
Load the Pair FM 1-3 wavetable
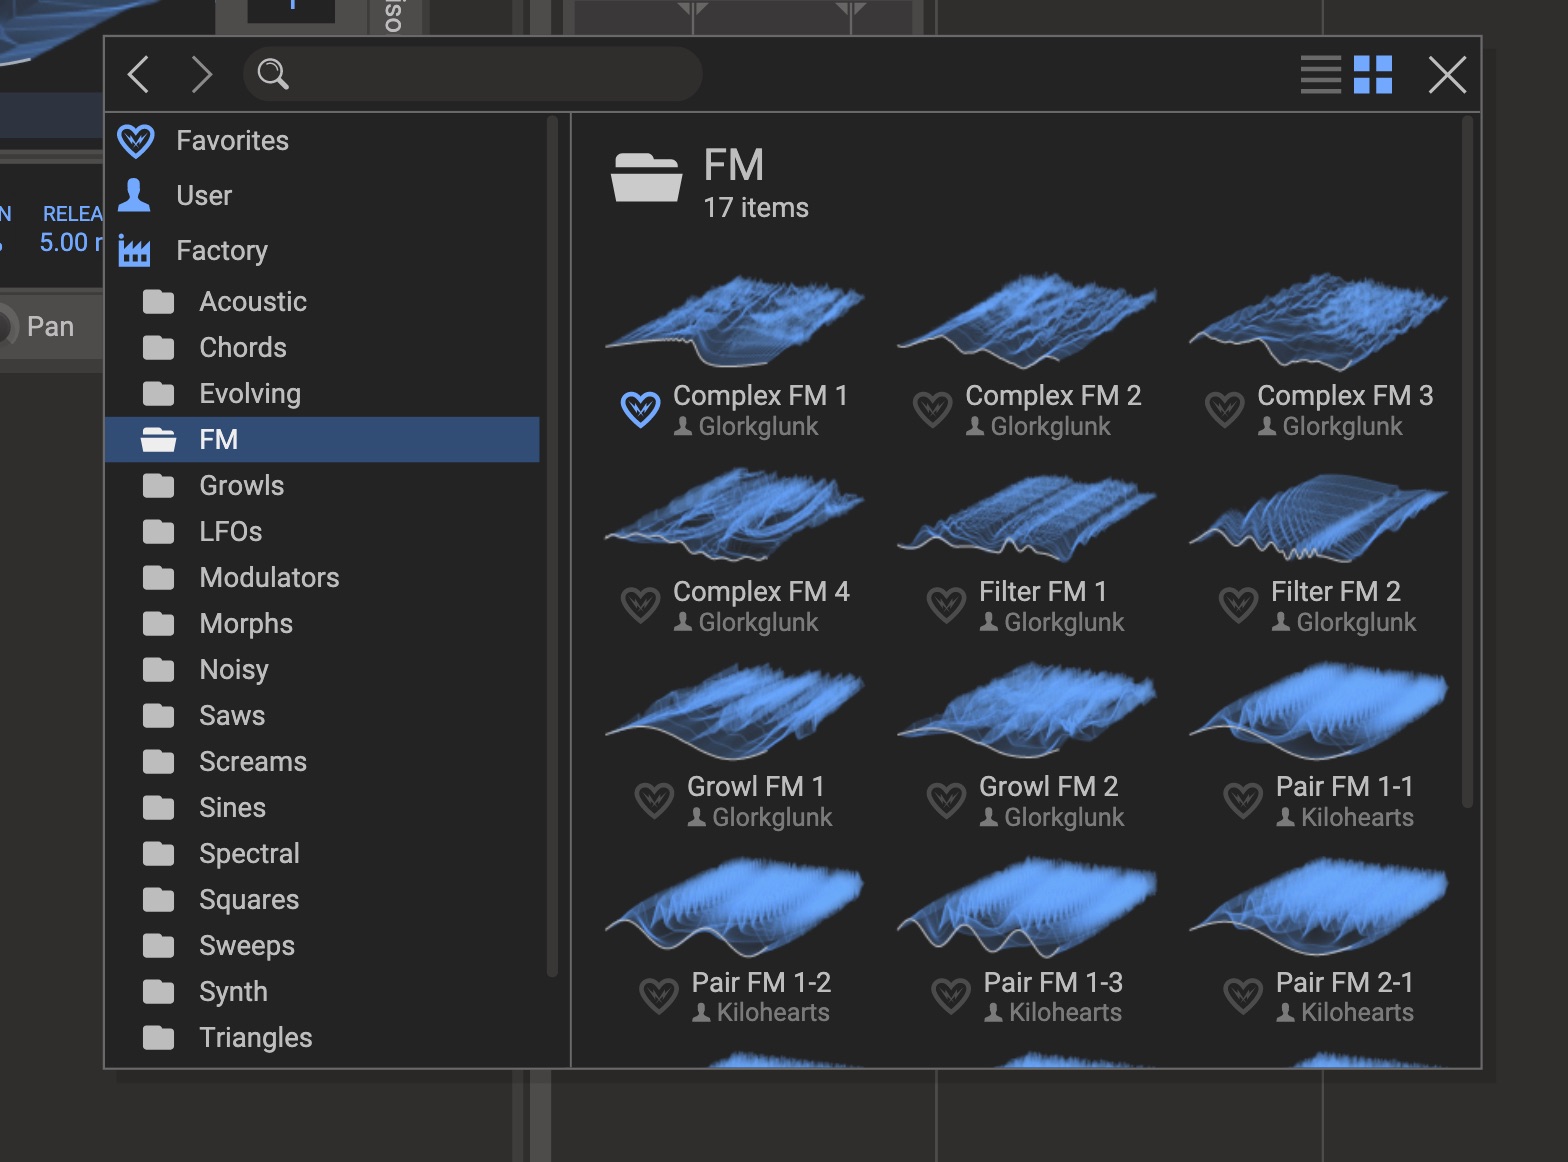pyautogui.click(x=1025, y=911)
